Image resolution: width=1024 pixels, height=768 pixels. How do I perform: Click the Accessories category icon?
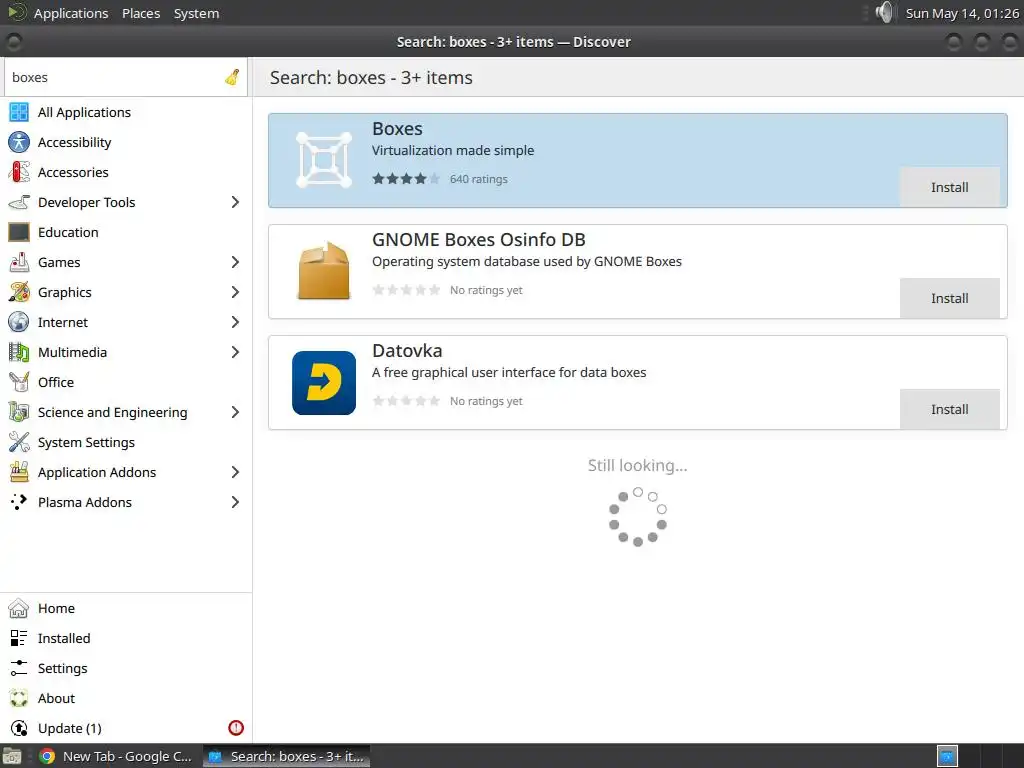coord(19,172)
